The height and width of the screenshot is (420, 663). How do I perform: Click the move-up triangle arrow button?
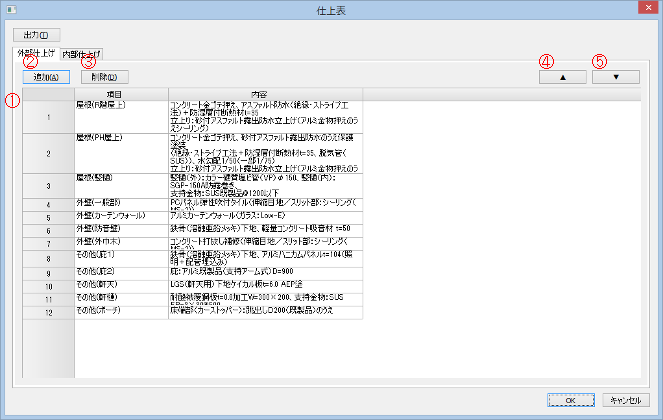560,76
